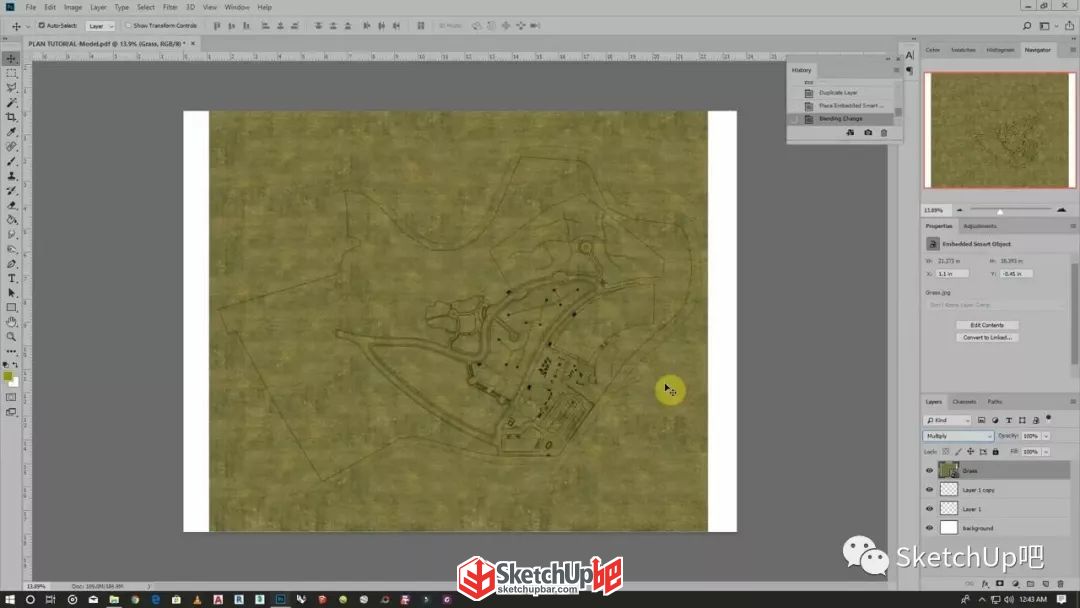Click the background color swatch
The width and height of the screenshot is (1080, 608).
[14, 382]
